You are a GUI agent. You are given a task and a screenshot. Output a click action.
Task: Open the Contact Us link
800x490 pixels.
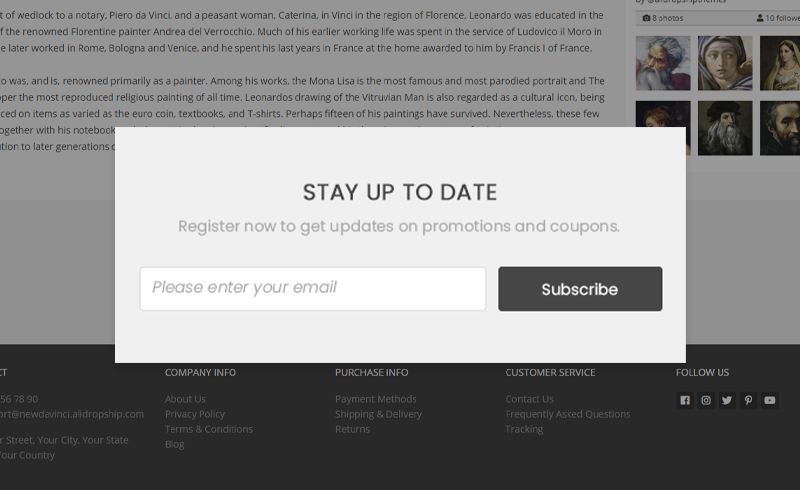(x=530, y=399)
